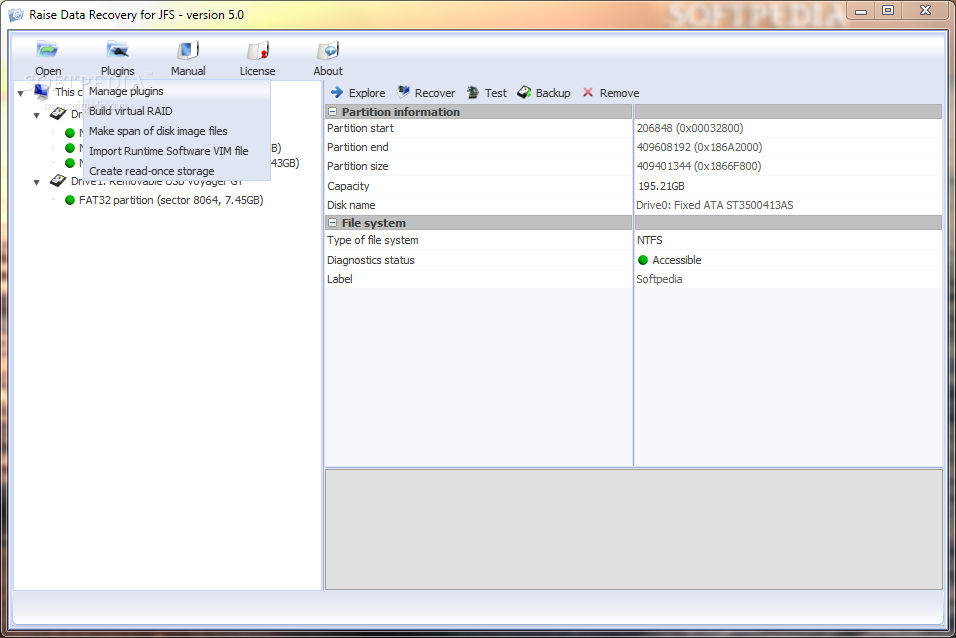The height and width of the screenshot is (638, 956).
Task: Choose Make span of disk image files
Action: pos(177,131)
